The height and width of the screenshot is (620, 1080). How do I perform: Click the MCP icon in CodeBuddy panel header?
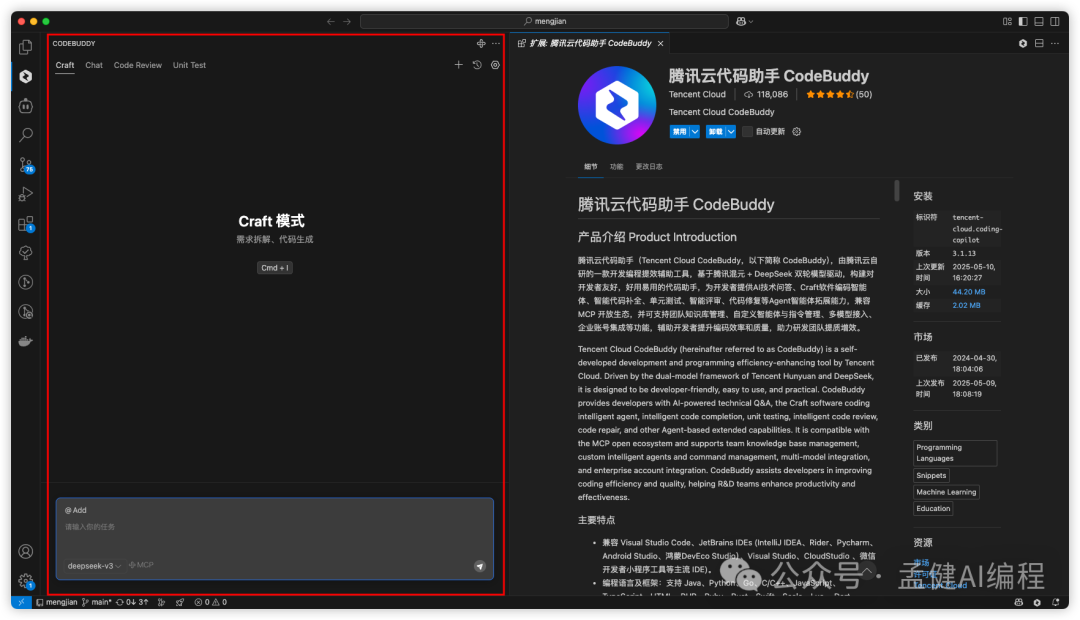[x=481, y=43]
